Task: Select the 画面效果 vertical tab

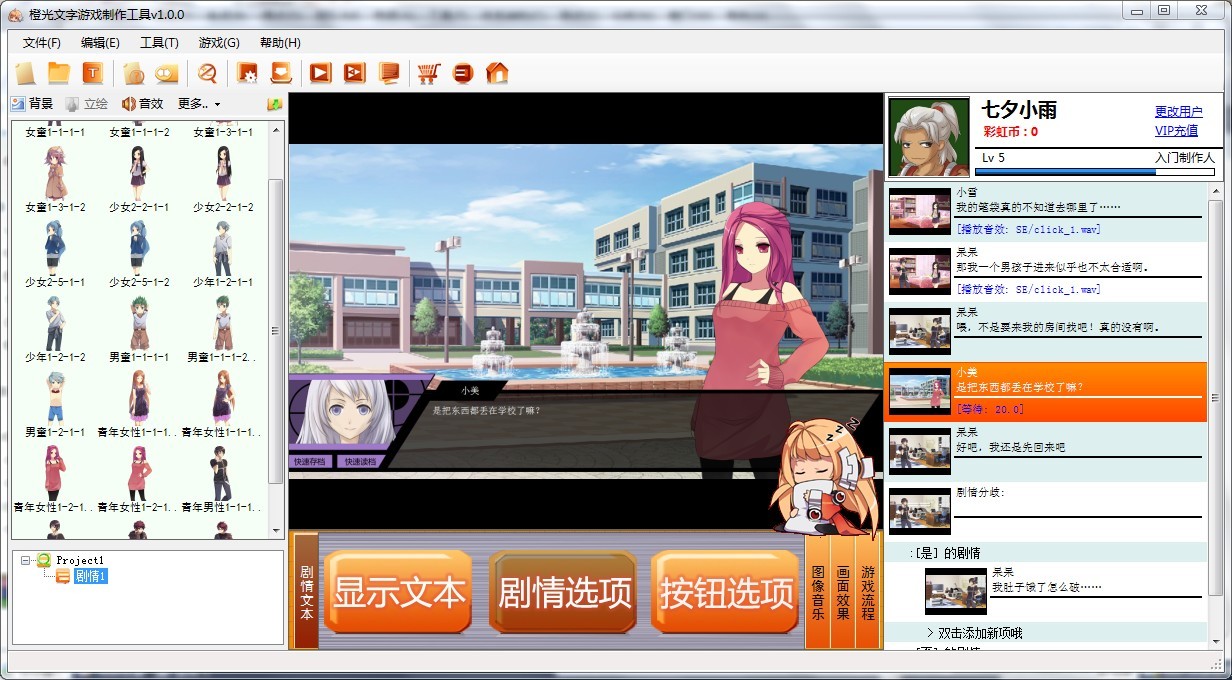Action: point(843,592)
